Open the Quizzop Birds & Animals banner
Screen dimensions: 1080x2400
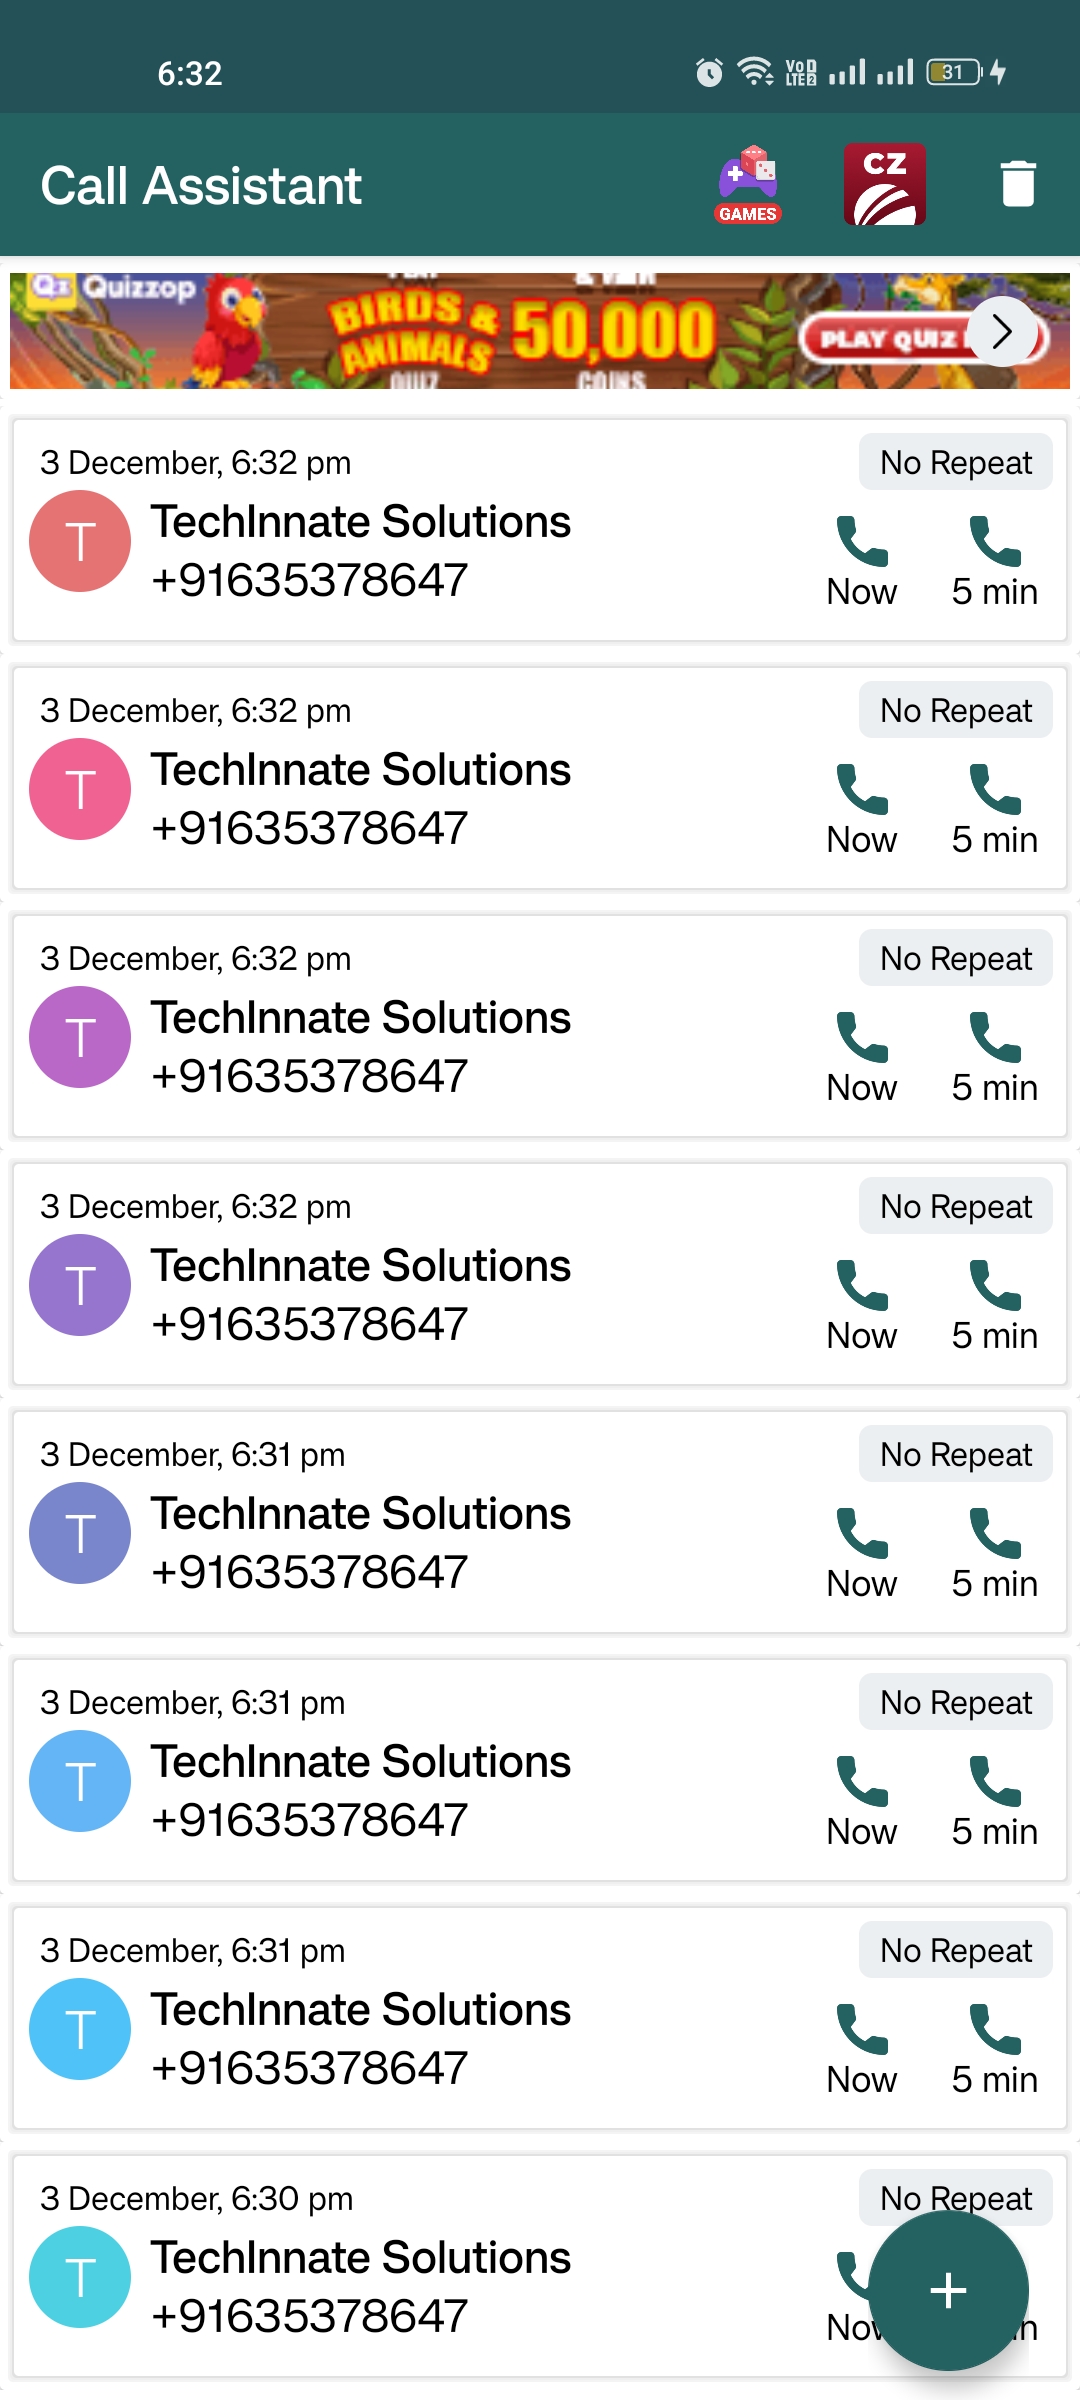[x=500, y=332]
